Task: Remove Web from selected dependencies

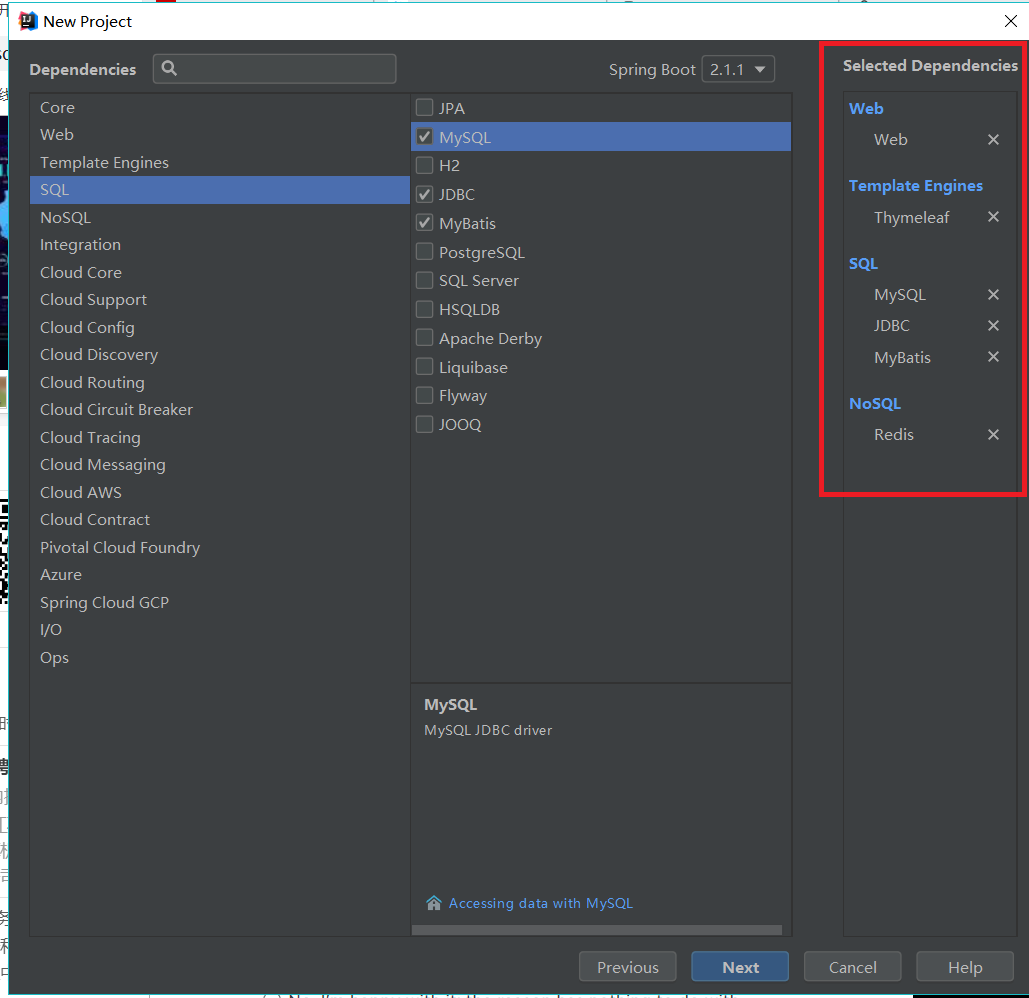Action: click(x=993, y=139)
